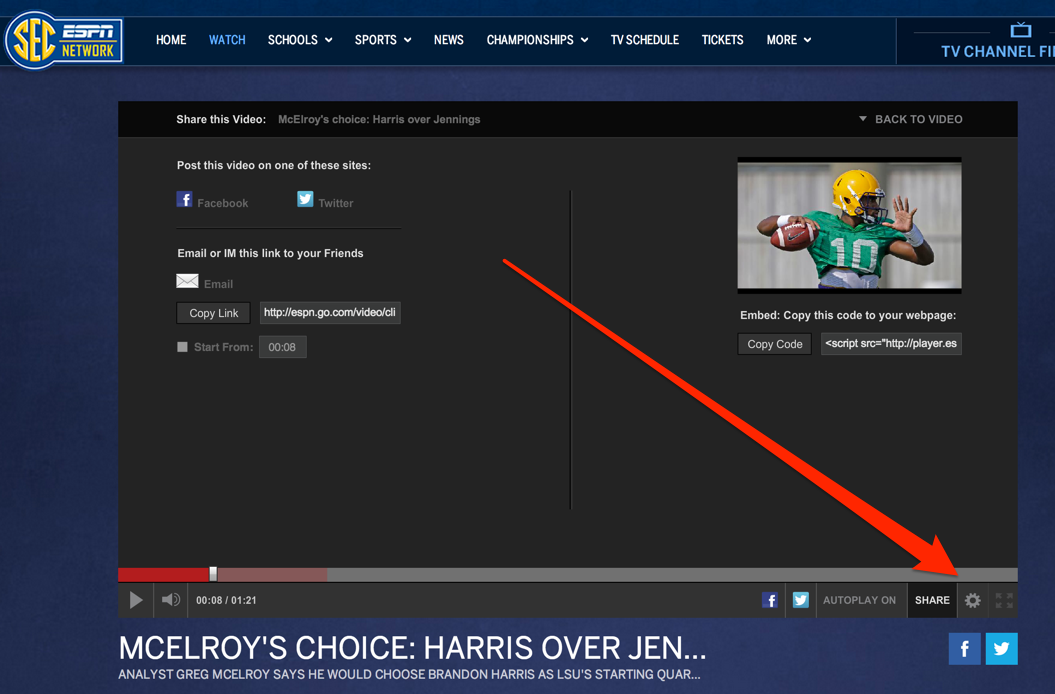Enter fullscreen mode
The width and height of the screenshot is (1055, 694).
(1004, 600)
